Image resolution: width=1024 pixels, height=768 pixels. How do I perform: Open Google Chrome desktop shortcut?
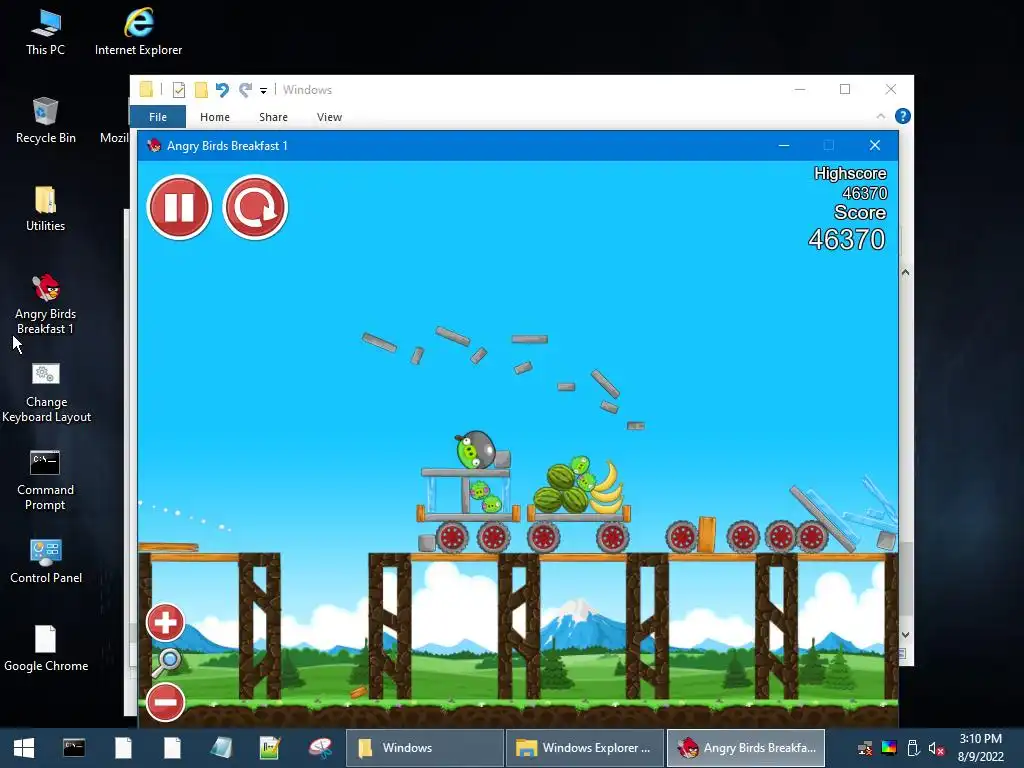tap(46, 648)
